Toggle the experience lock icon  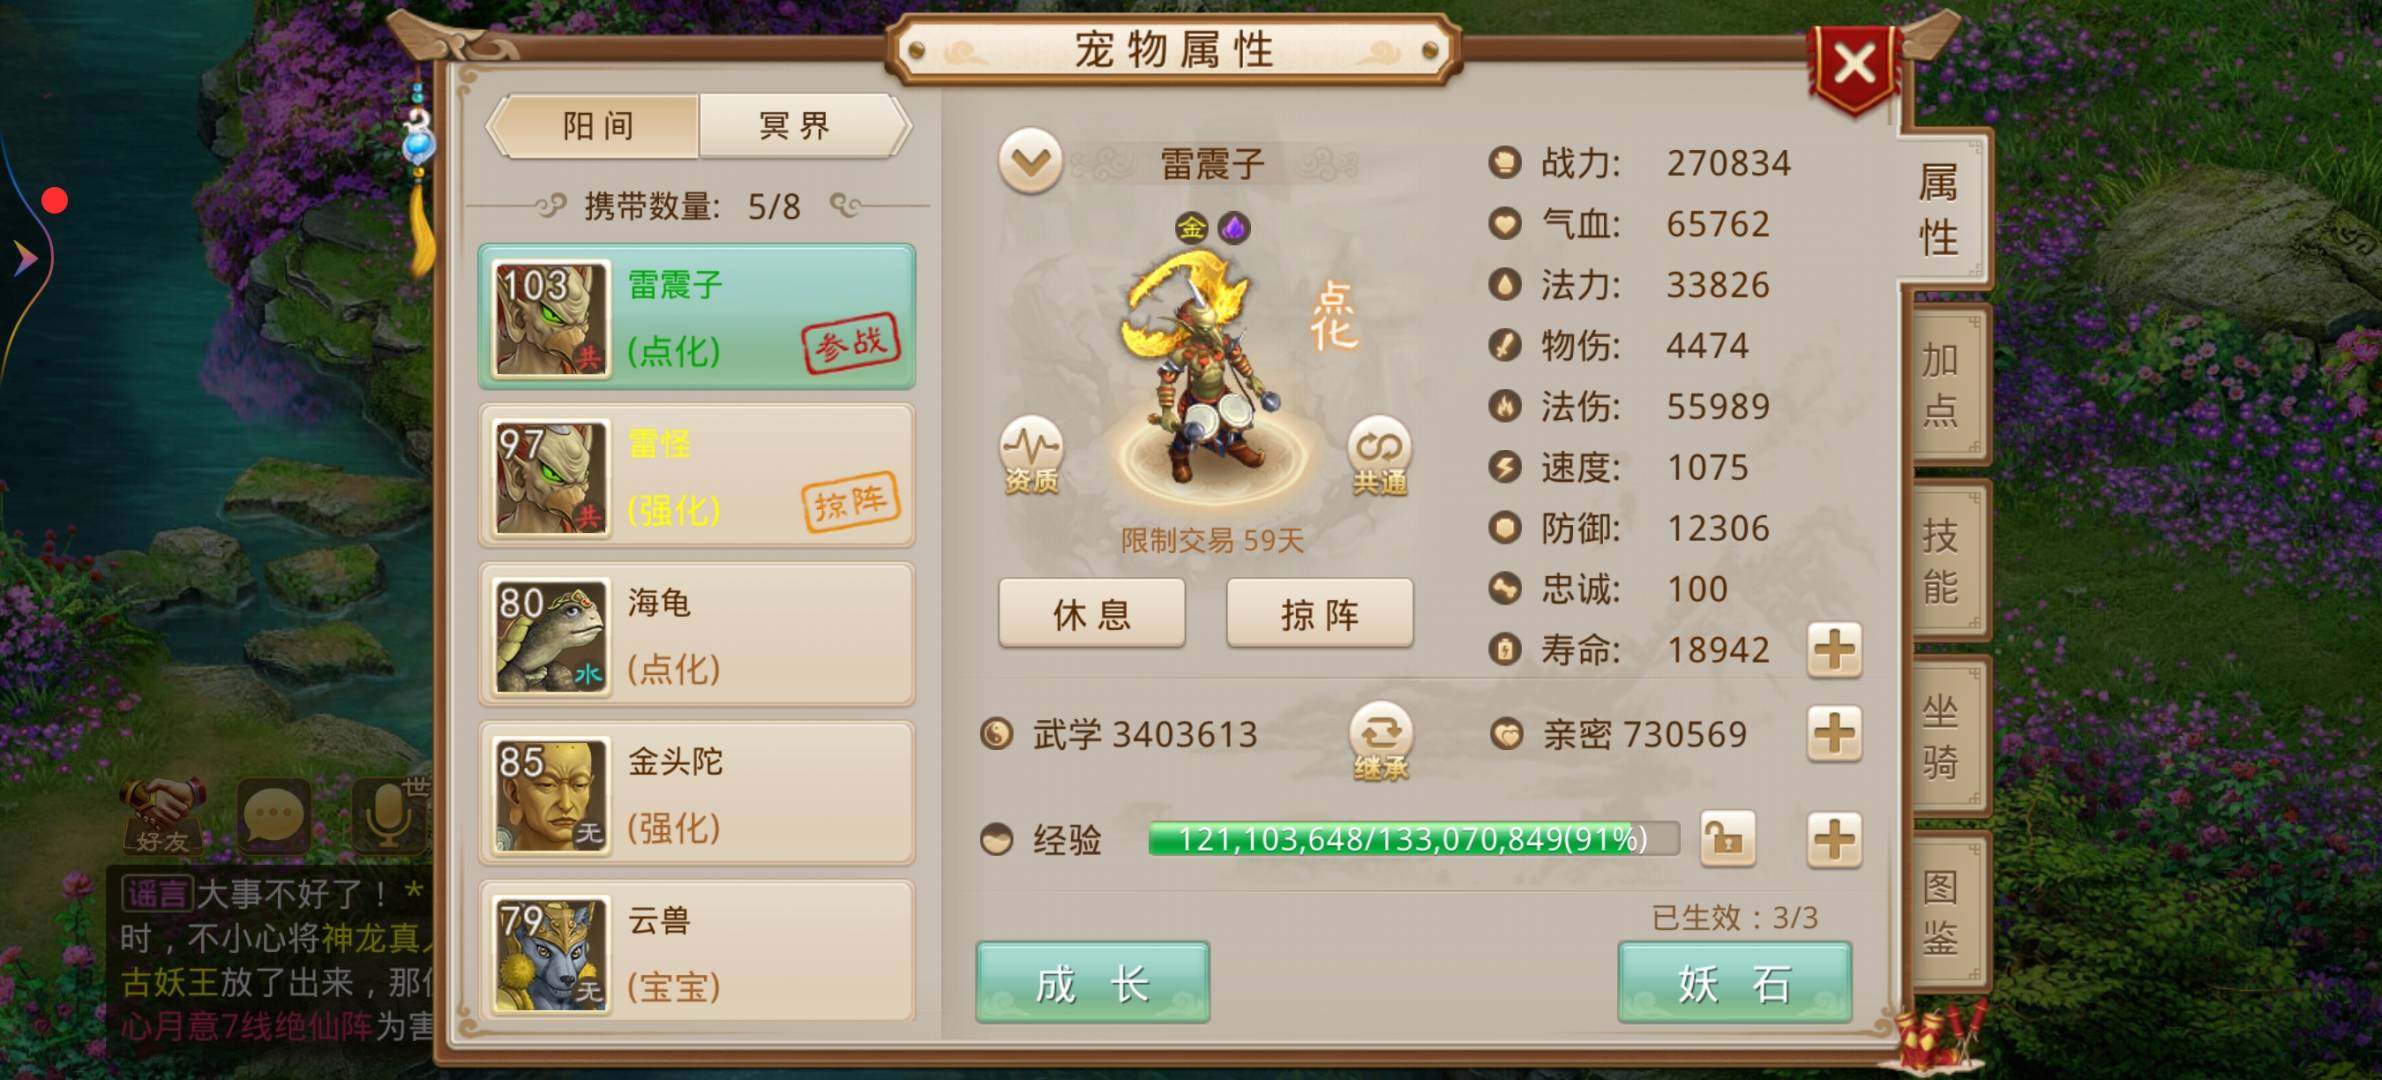1727,838
